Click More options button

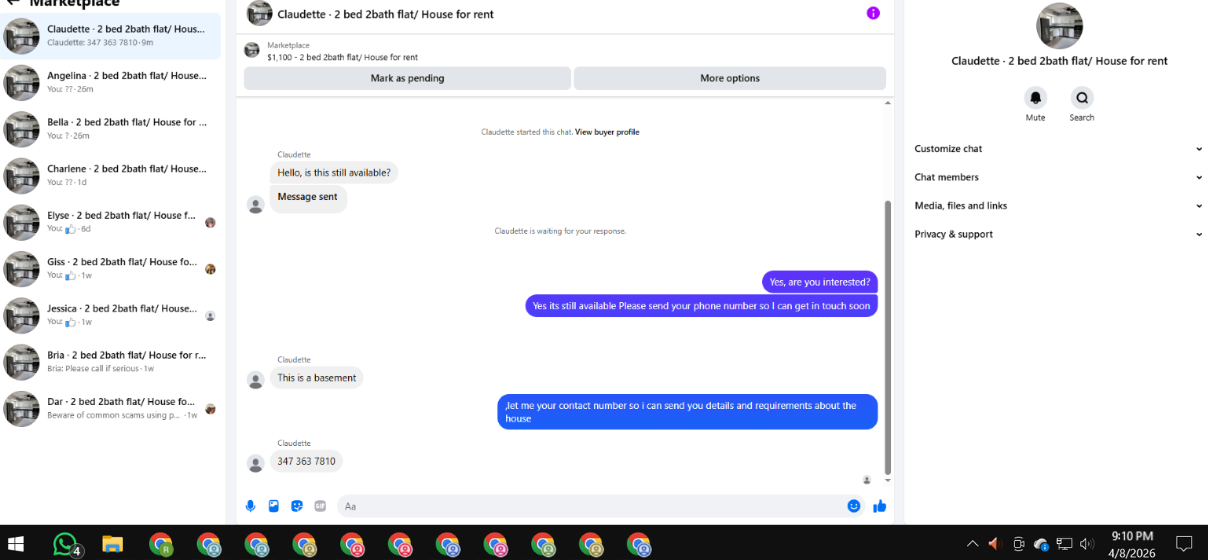[730, 78]
